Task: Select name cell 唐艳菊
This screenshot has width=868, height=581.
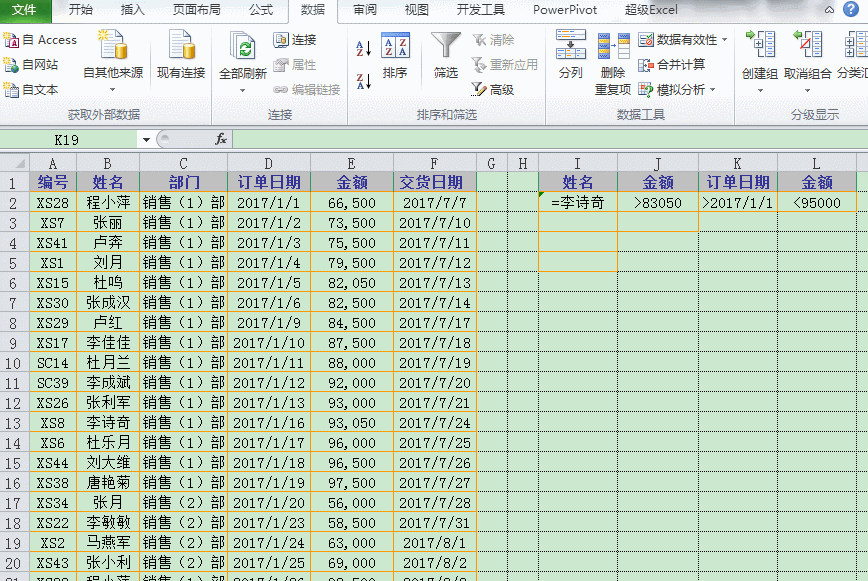Action: [x=107, y=483]
